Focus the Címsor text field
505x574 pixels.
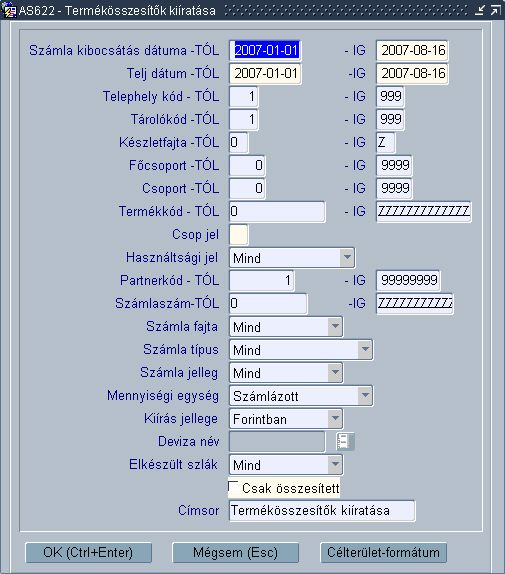point(322,510)
